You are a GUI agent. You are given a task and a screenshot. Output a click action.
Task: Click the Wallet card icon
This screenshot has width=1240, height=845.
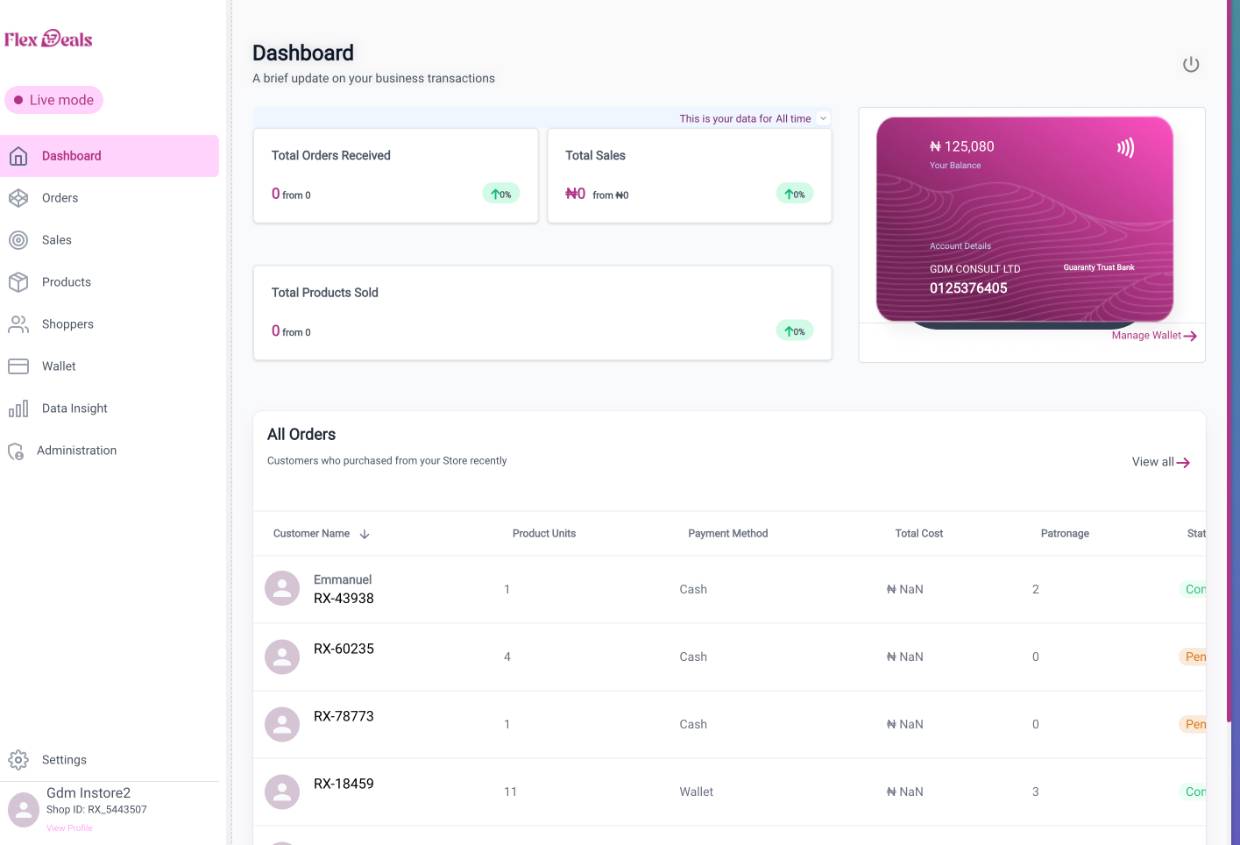[18, 366]
